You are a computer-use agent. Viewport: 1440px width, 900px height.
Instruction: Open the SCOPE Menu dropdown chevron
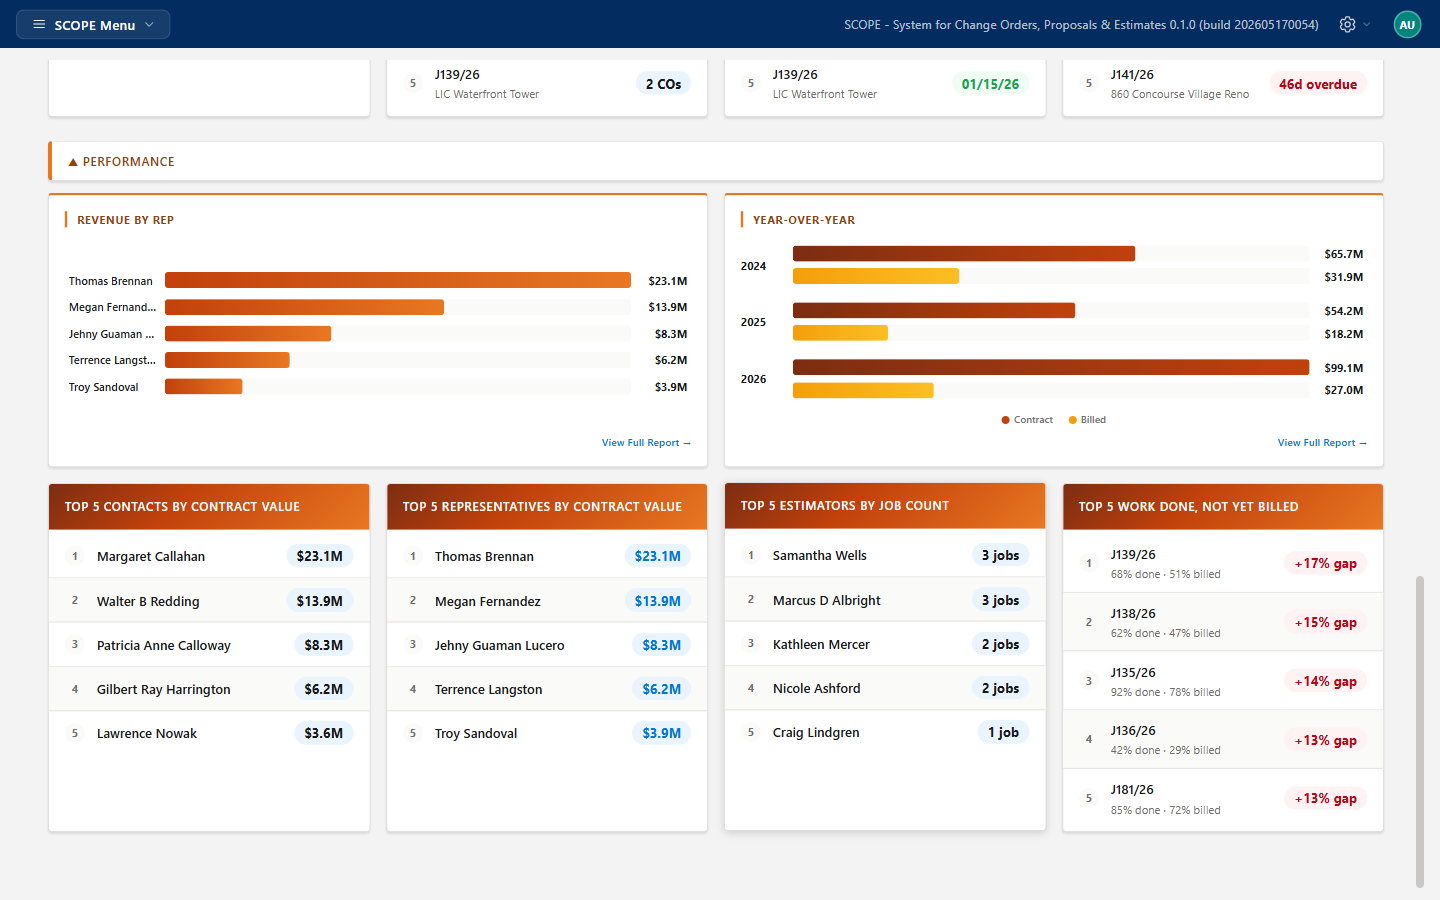(x=150, y=24)
